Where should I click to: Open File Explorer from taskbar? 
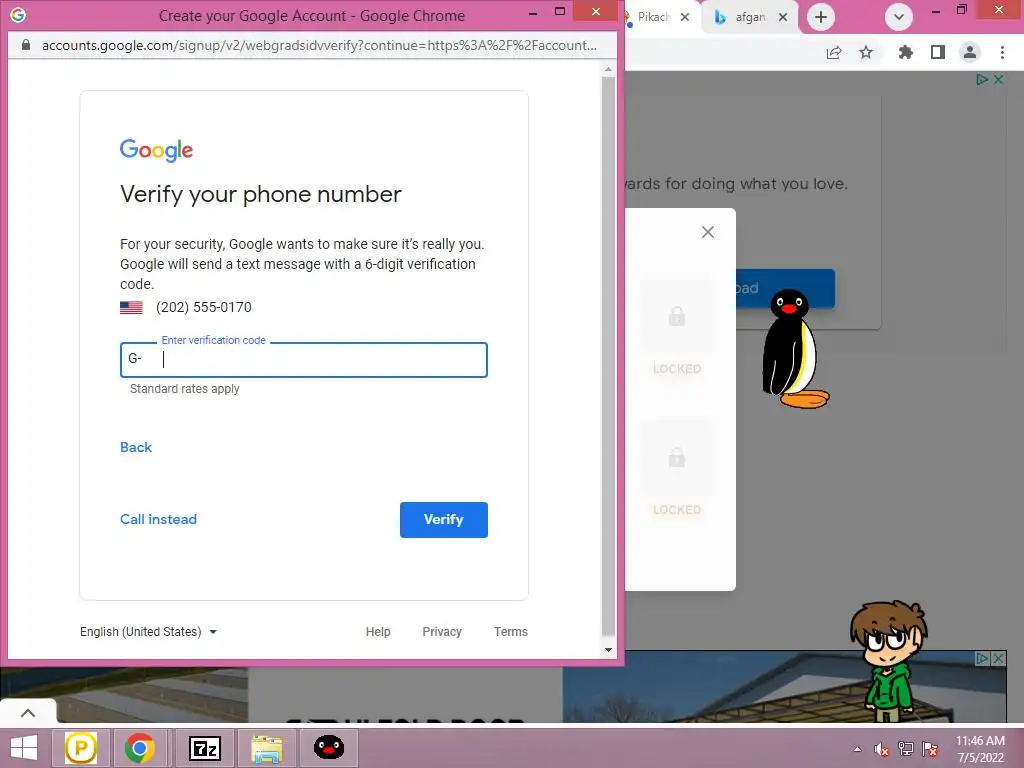tap(267, 748)
